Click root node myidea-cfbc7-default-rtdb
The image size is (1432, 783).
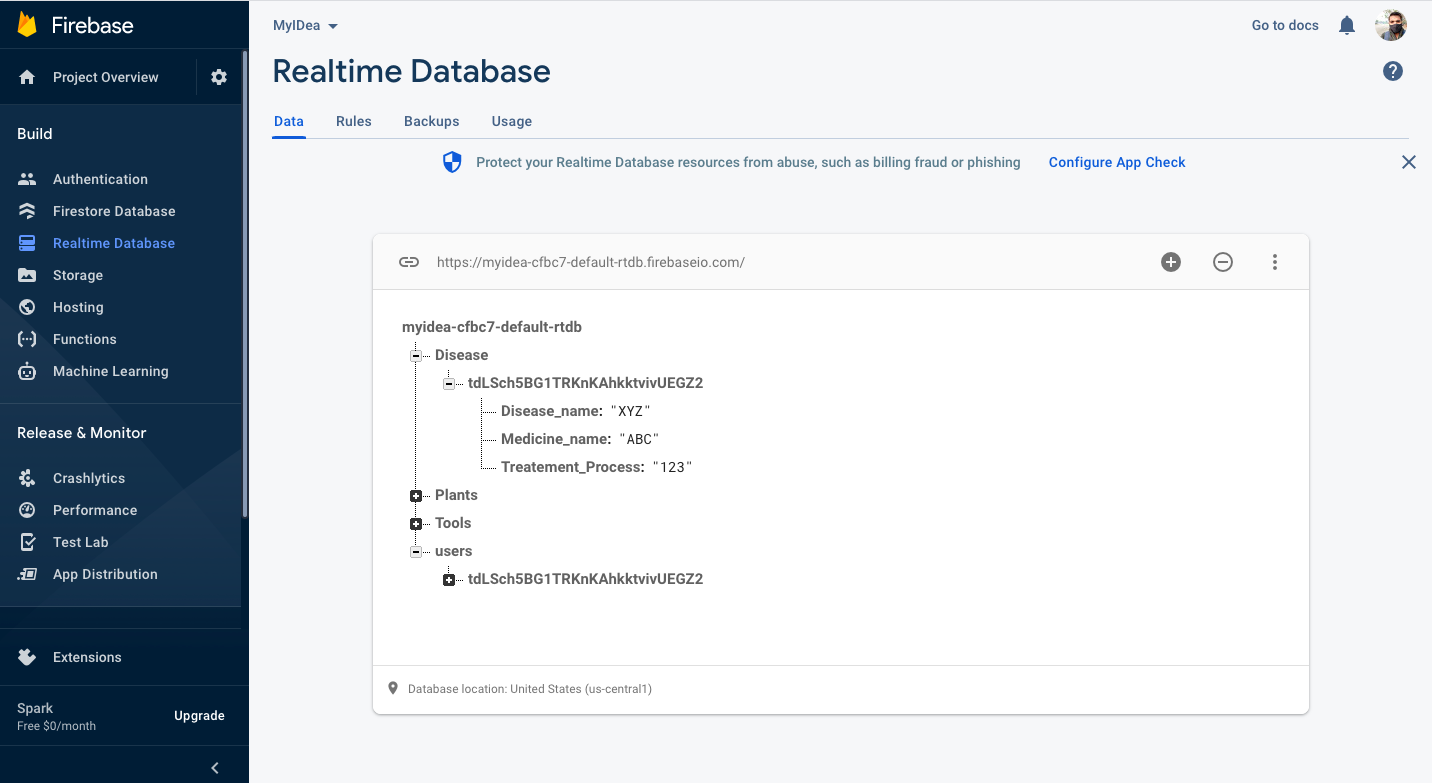492,327
